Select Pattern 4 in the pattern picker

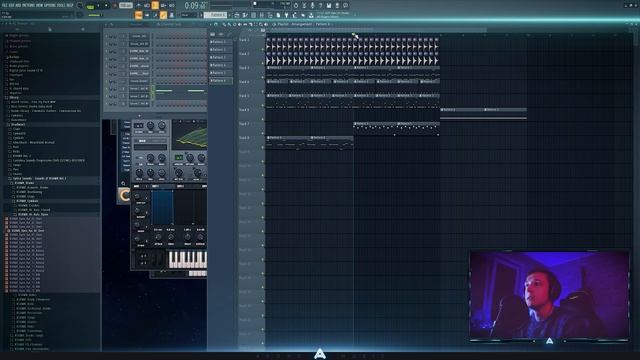[220, 65]
